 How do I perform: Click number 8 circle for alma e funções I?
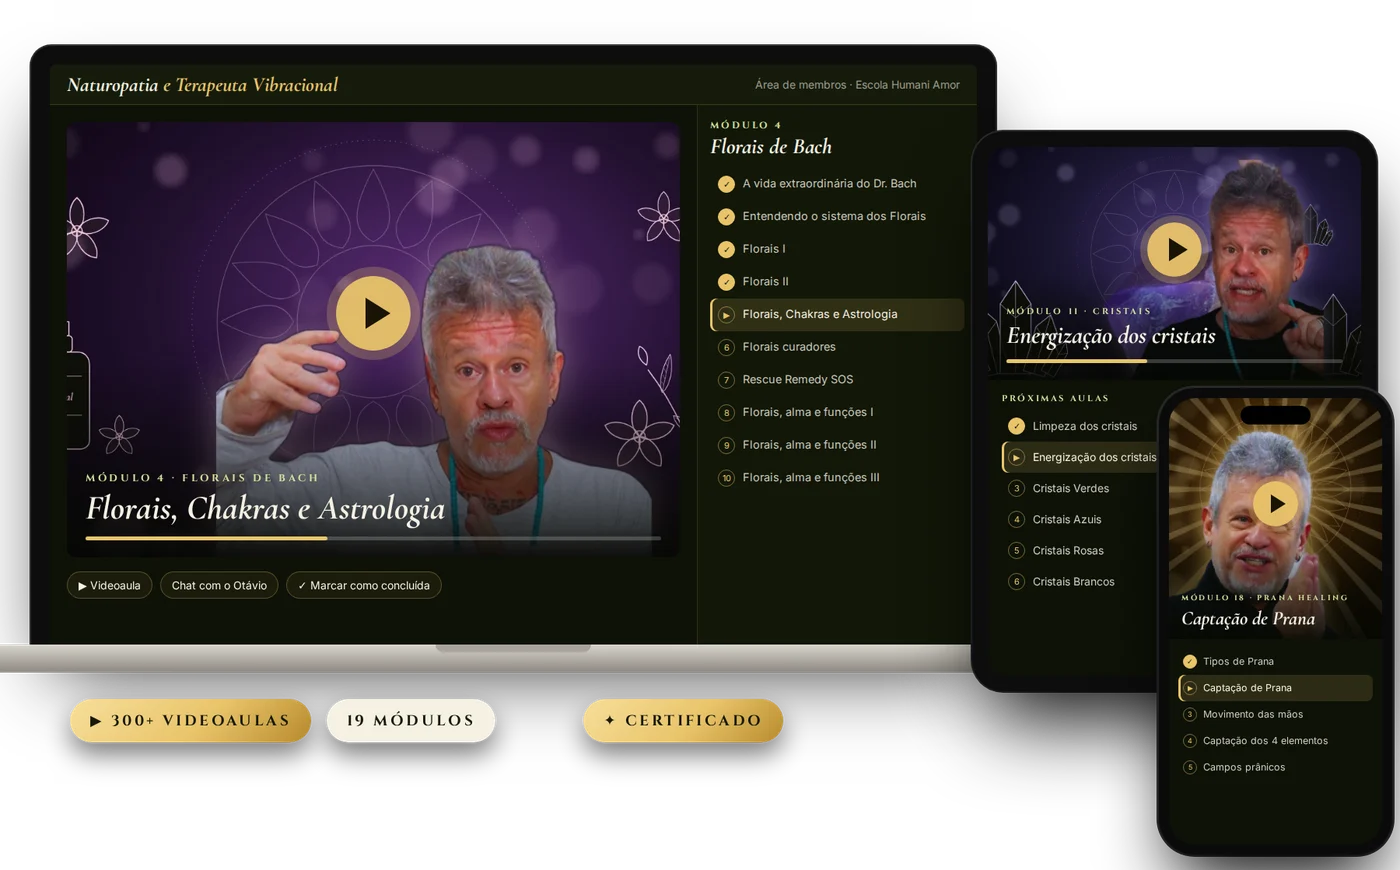tap(726, 413)
